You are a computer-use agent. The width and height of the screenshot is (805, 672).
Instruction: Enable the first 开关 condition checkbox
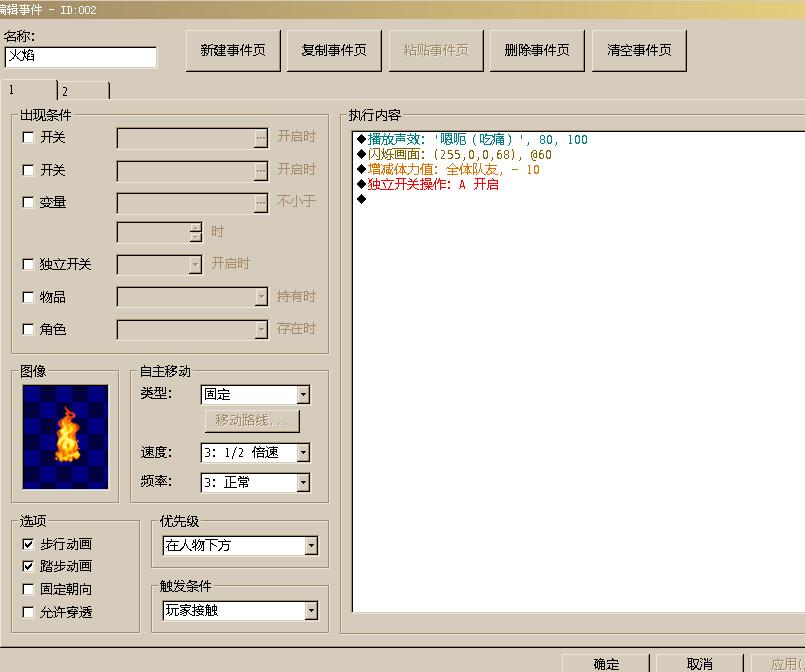[x=28, y=138]
